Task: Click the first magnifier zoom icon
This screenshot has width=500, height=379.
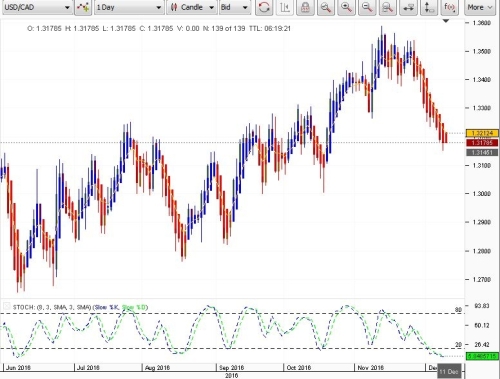Action: click(326, 7)
